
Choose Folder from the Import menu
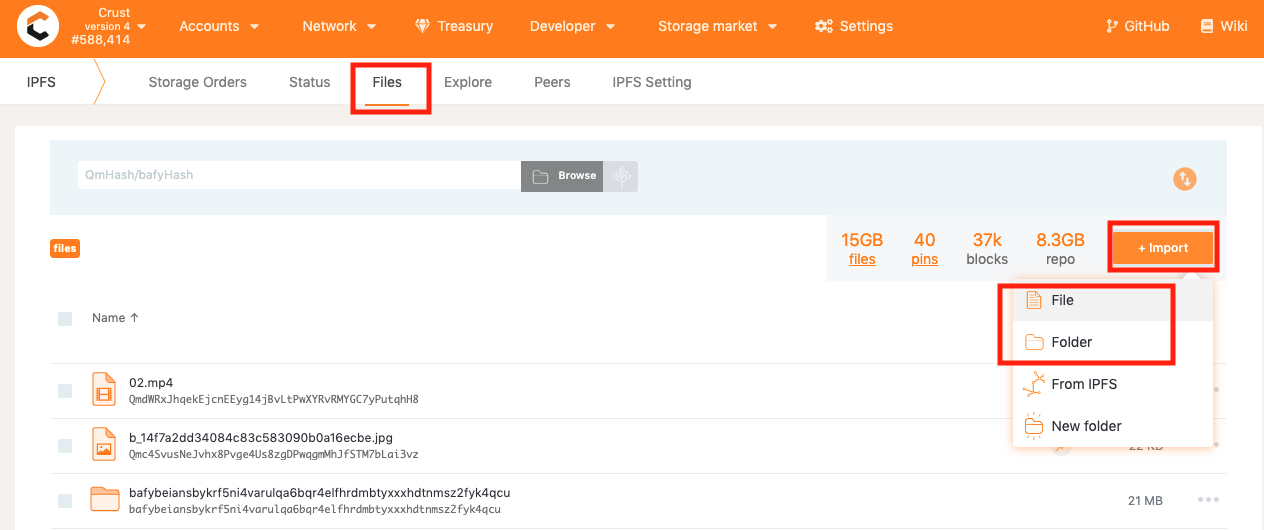pyautogui.click(x=1113, y=342)
